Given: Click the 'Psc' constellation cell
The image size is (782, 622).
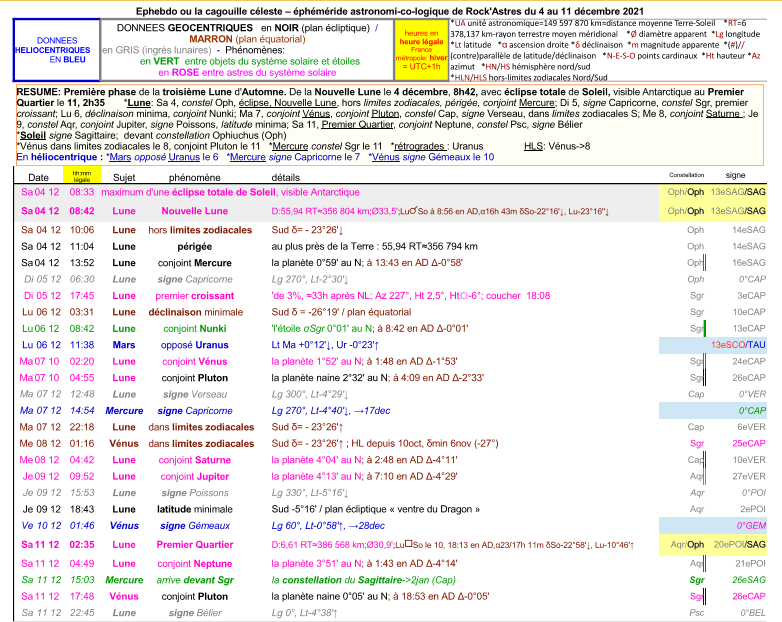Looking at the screenshot, I should [697, 613].
